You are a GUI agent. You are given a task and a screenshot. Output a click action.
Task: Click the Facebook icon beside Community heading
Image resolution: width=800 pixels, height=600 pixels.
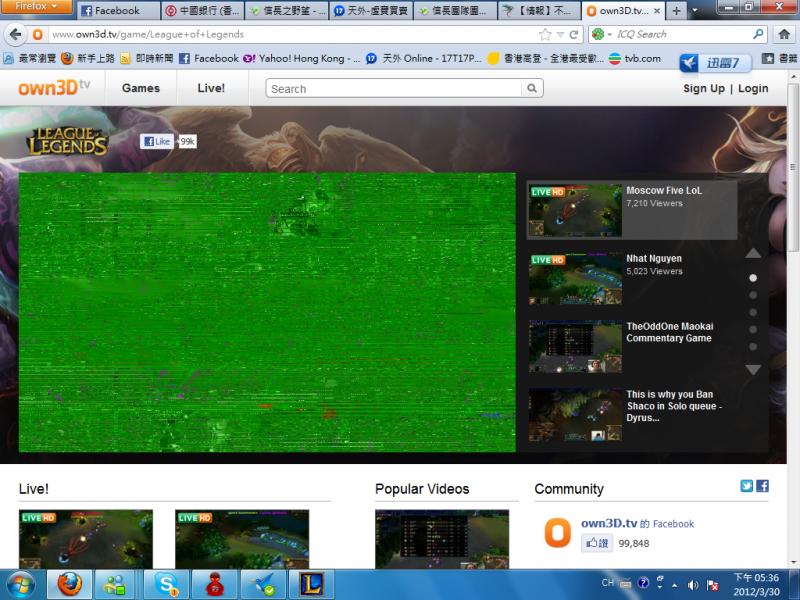[x=762, y=486]
